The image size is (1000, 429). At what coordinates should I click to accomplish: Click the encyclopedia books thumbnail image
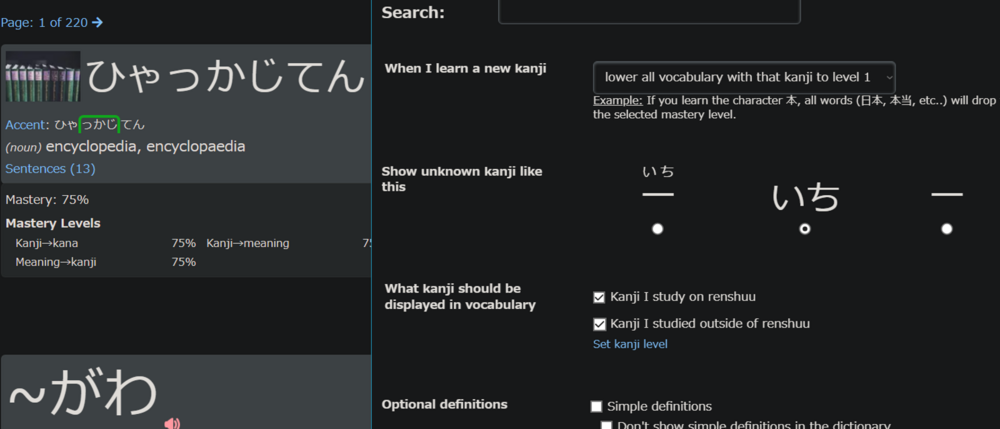pyautogui.click(x=42, y=77)
